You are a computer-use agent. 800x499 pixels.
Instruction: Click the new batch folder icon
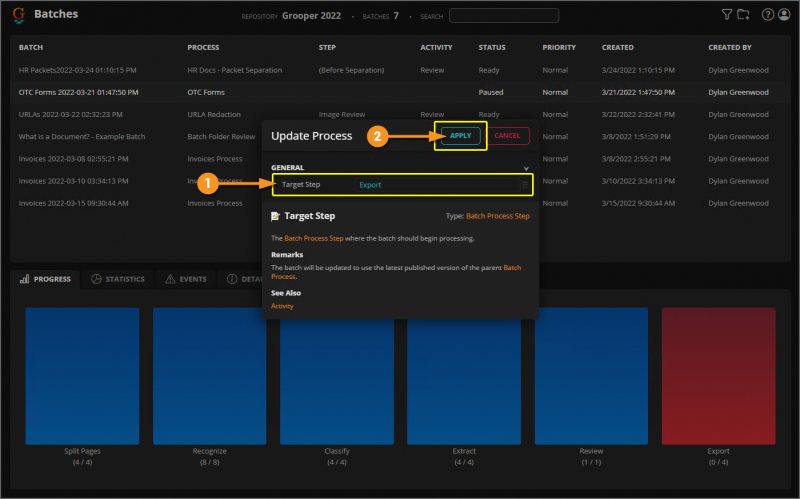pos(743,15)
